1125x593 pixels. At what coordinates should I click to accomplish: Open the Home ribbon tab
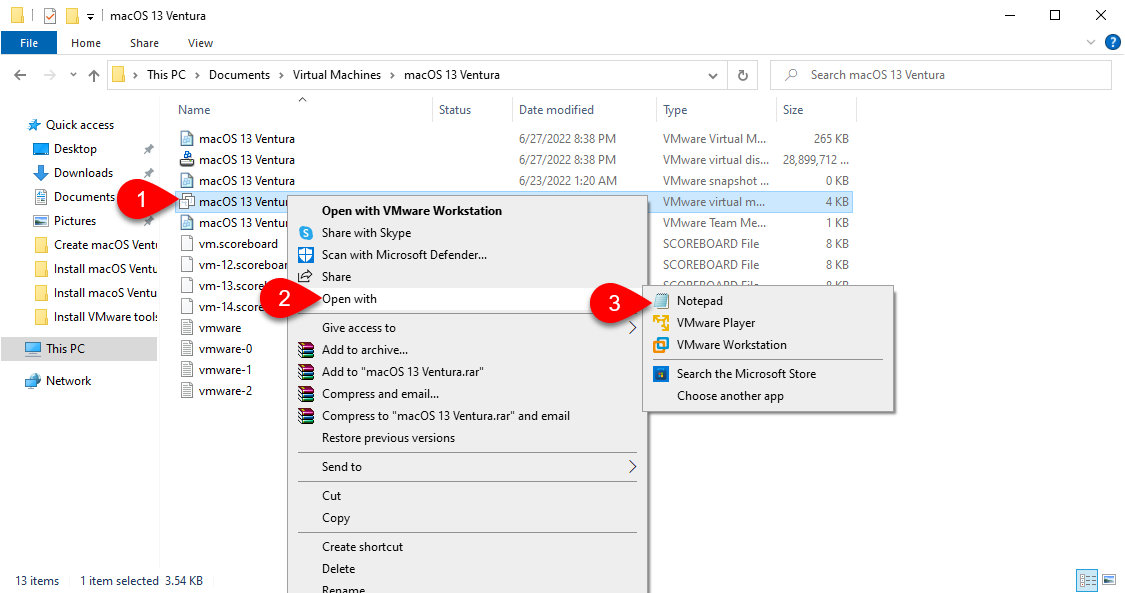(x=86, y=43)
